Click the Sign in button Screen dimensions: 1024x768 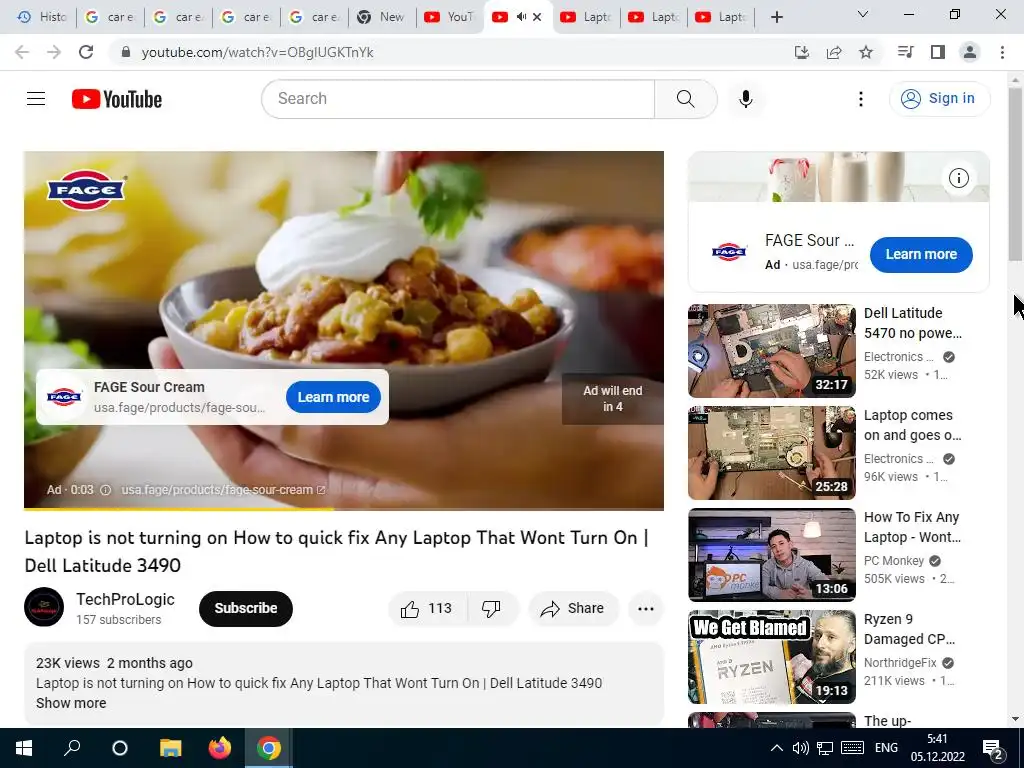[939, 99]
